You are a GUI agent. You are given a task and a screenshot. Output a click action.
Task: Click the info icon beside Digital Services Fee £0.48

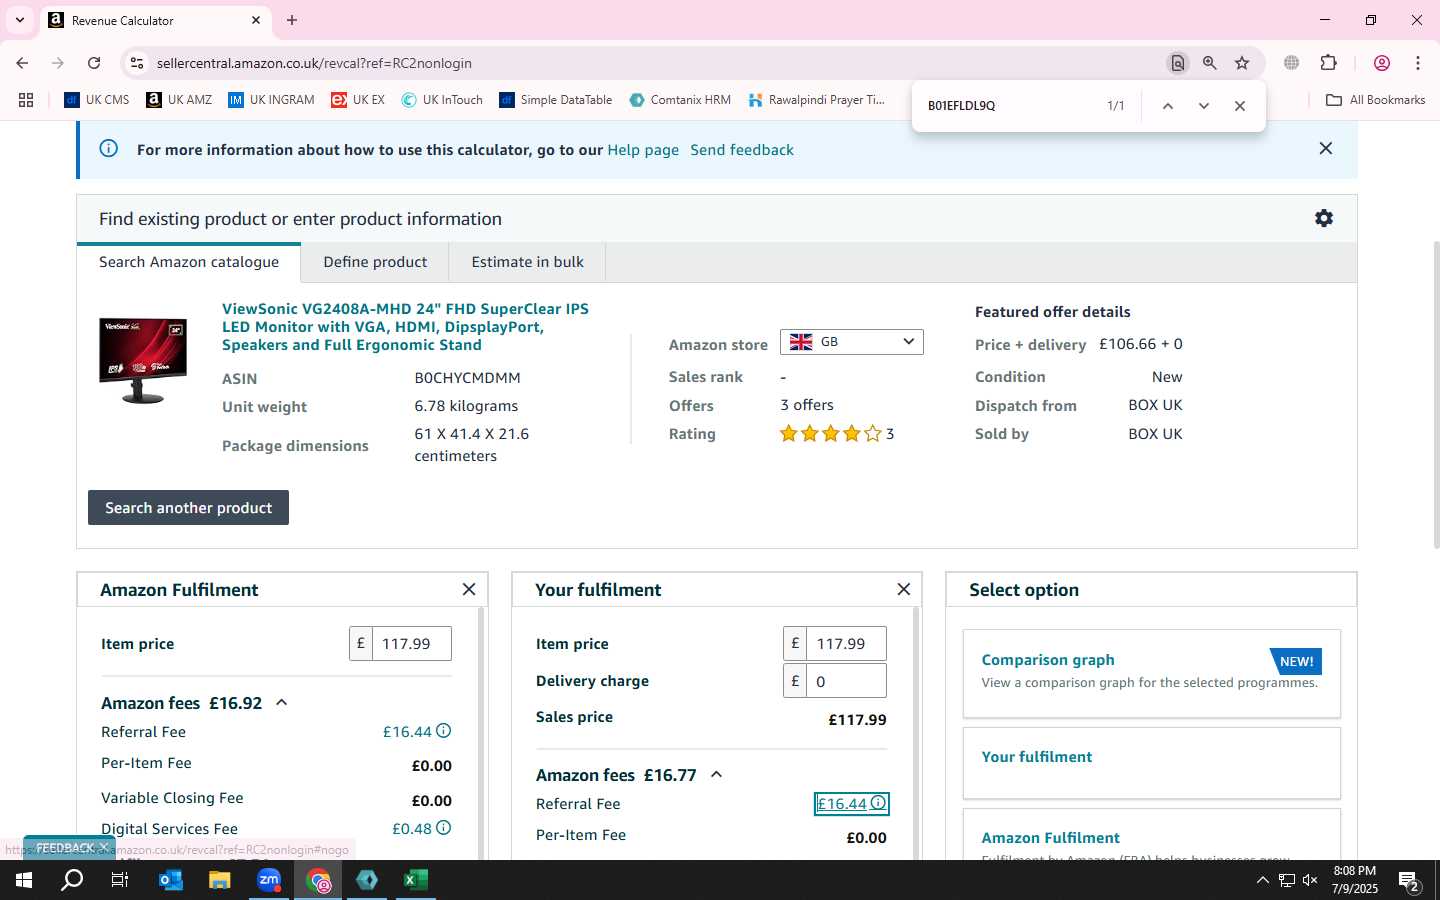pos(444,828)
